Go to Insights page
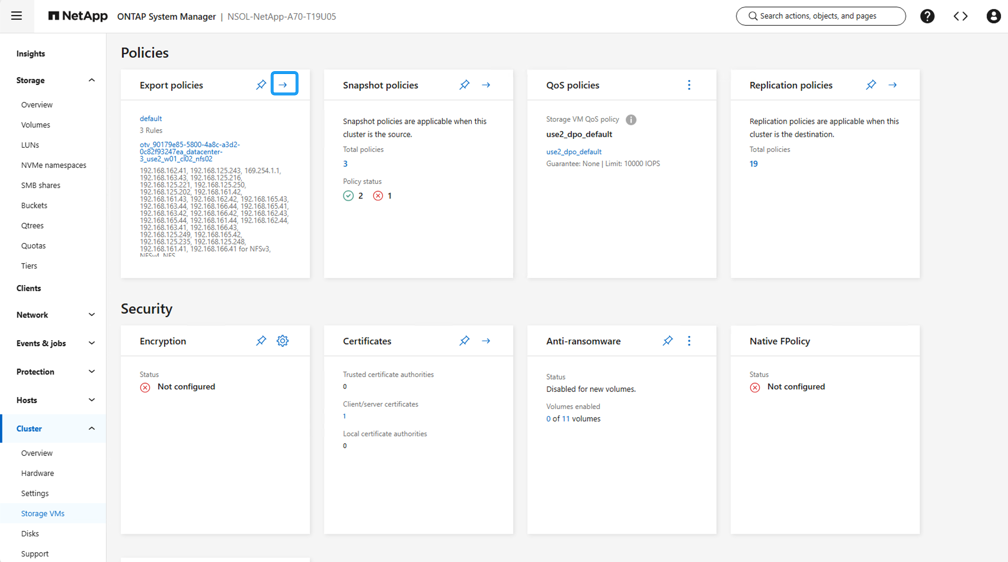 (x=31, y=54)
